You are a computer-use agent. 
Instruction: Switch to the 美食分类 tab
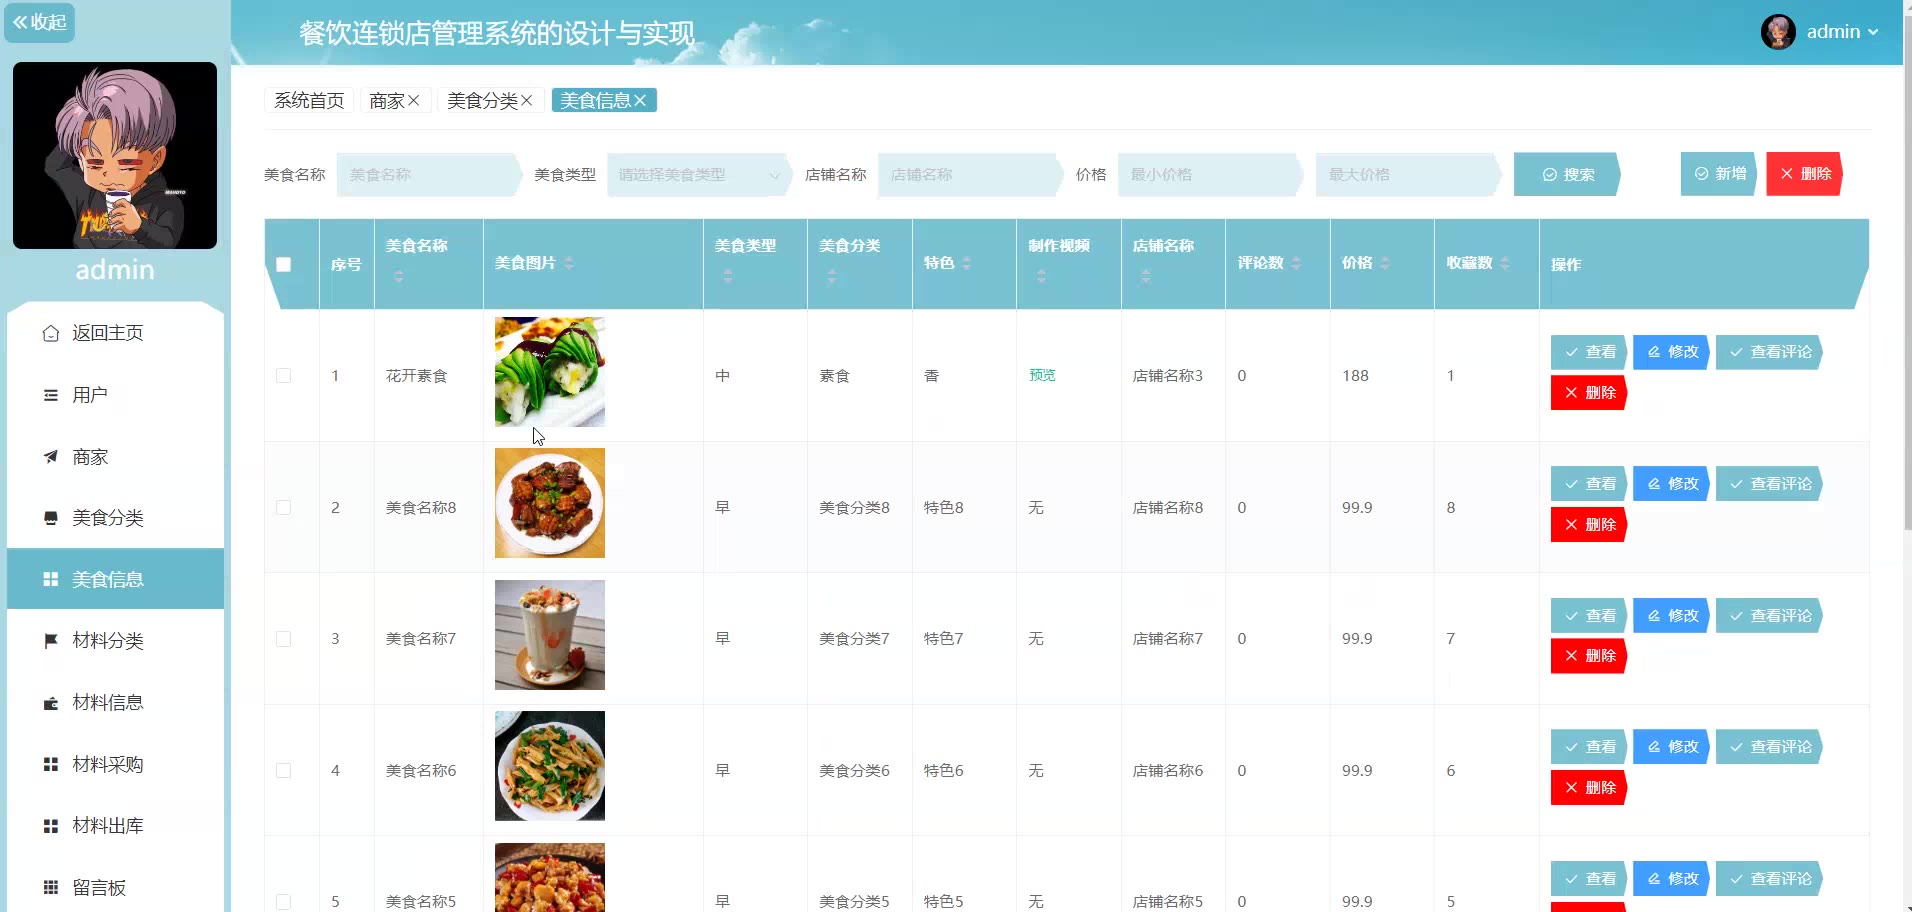pyautogui.click(x=482, y=100)
